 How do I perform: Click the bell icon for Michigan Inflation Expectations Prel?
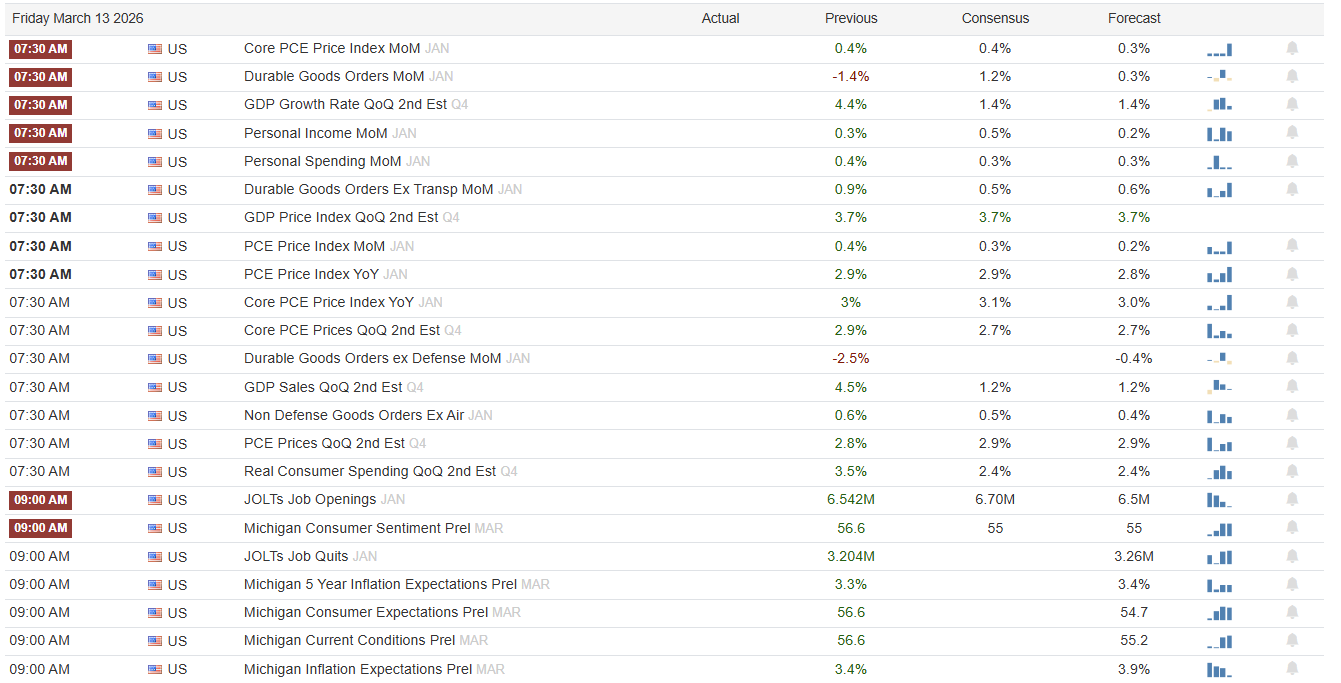1292,669
